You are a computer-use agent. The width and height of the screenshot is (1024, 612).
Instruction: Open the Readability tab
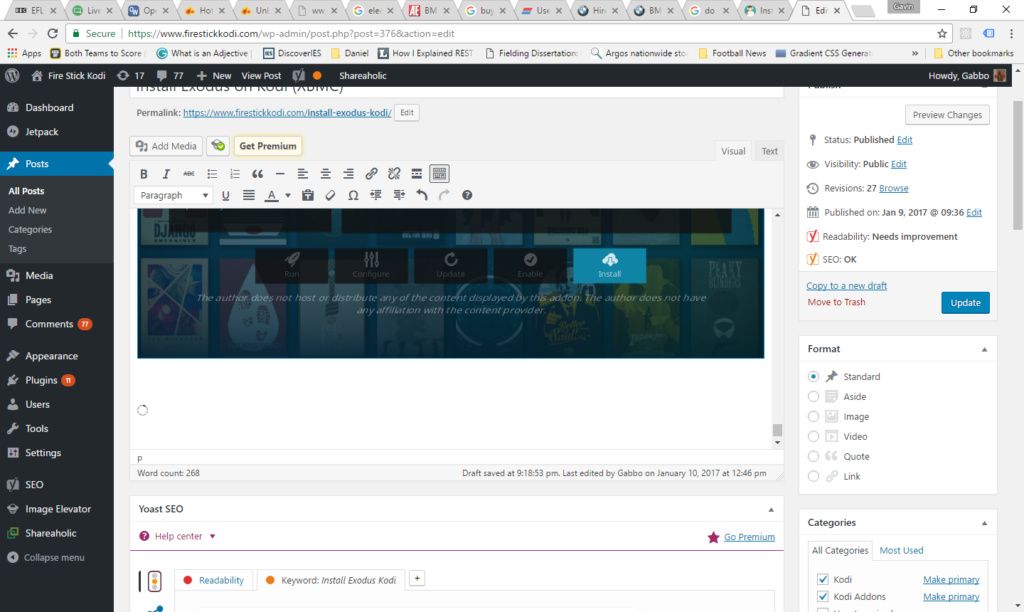[214, 580]
